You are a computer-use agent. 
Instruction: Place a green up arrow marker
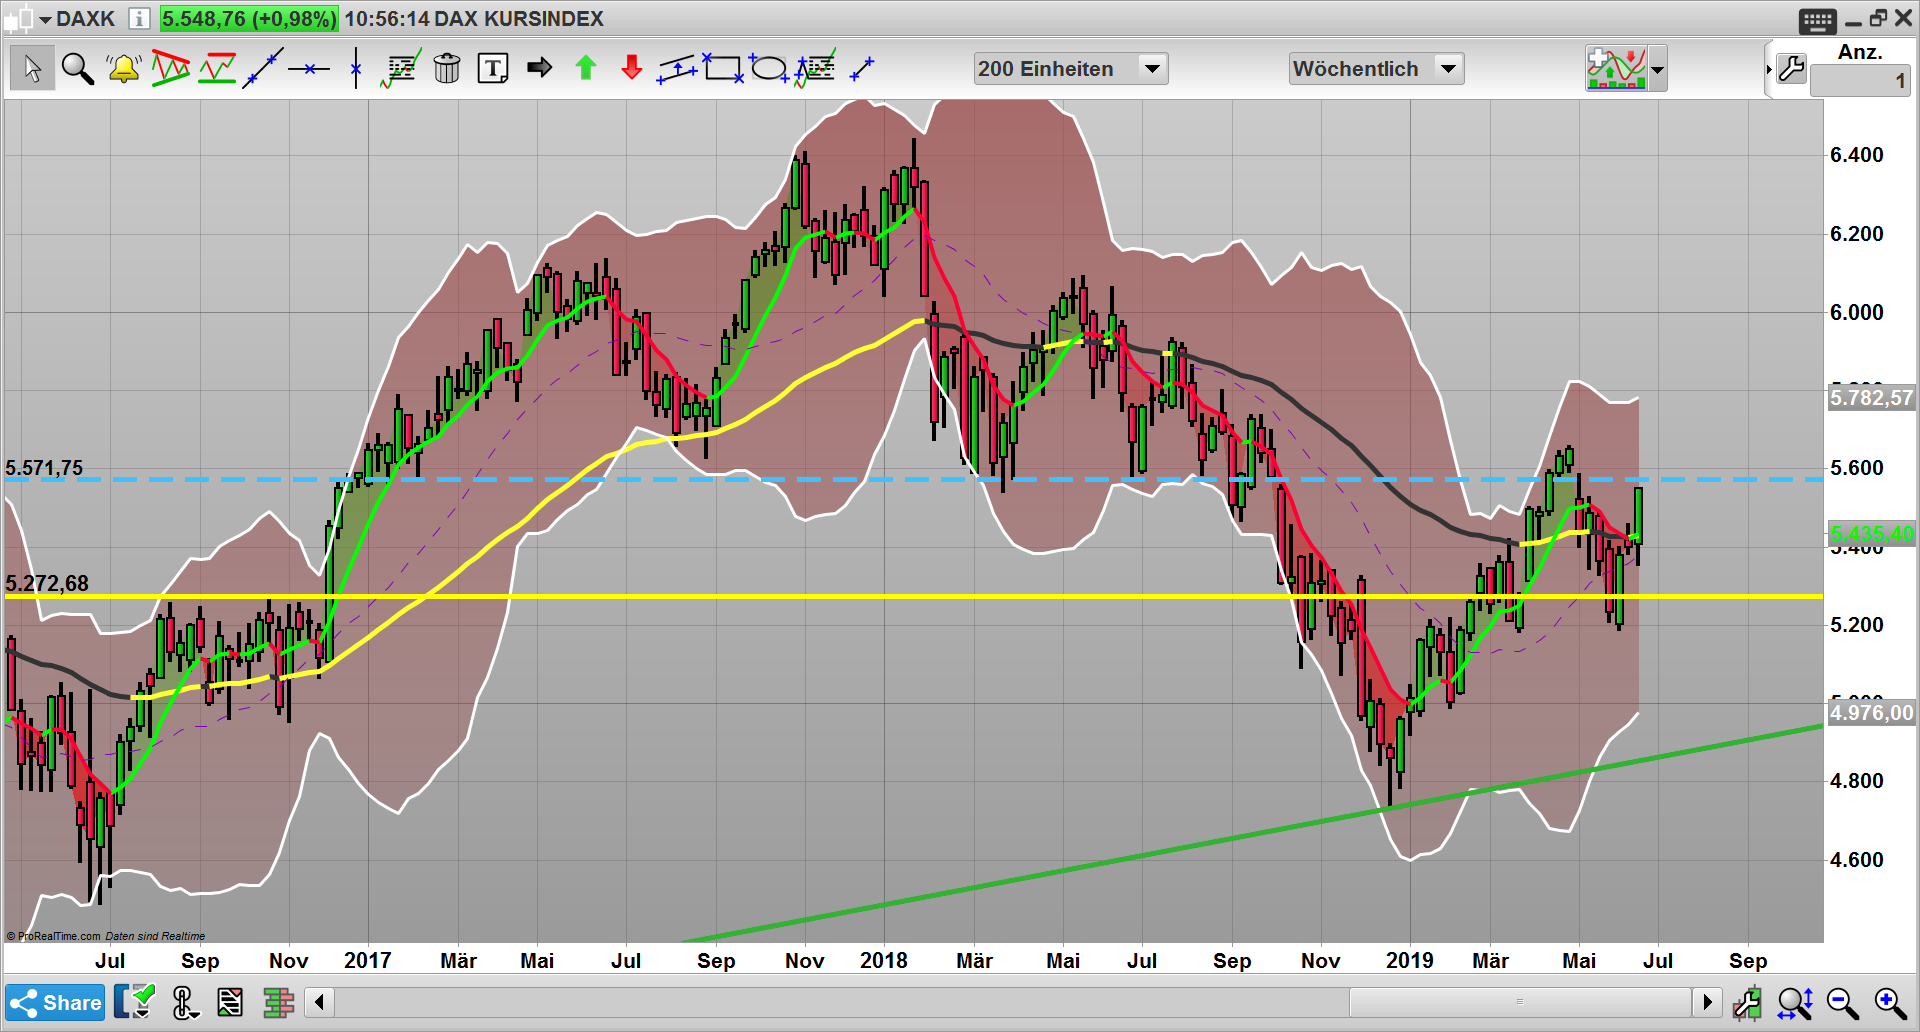click(586, 68)
